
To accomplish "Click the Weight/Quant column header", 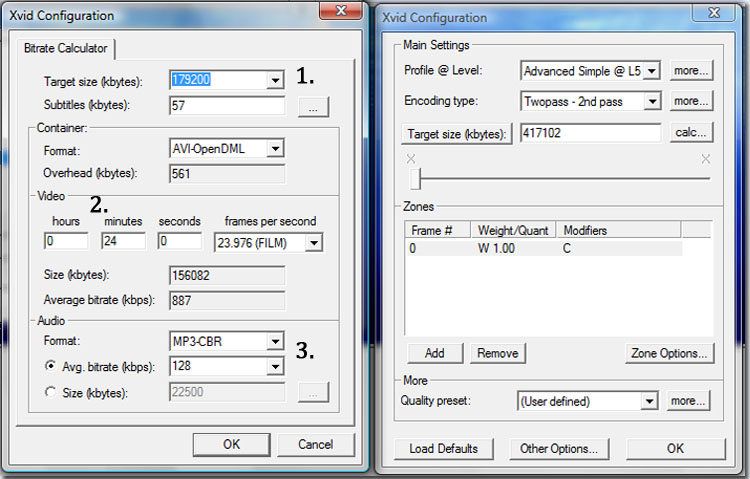I will click(513, 231).
